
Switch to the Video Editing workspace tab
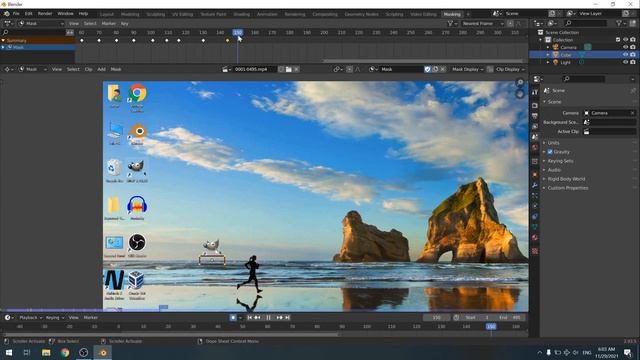tap(423, 14)
